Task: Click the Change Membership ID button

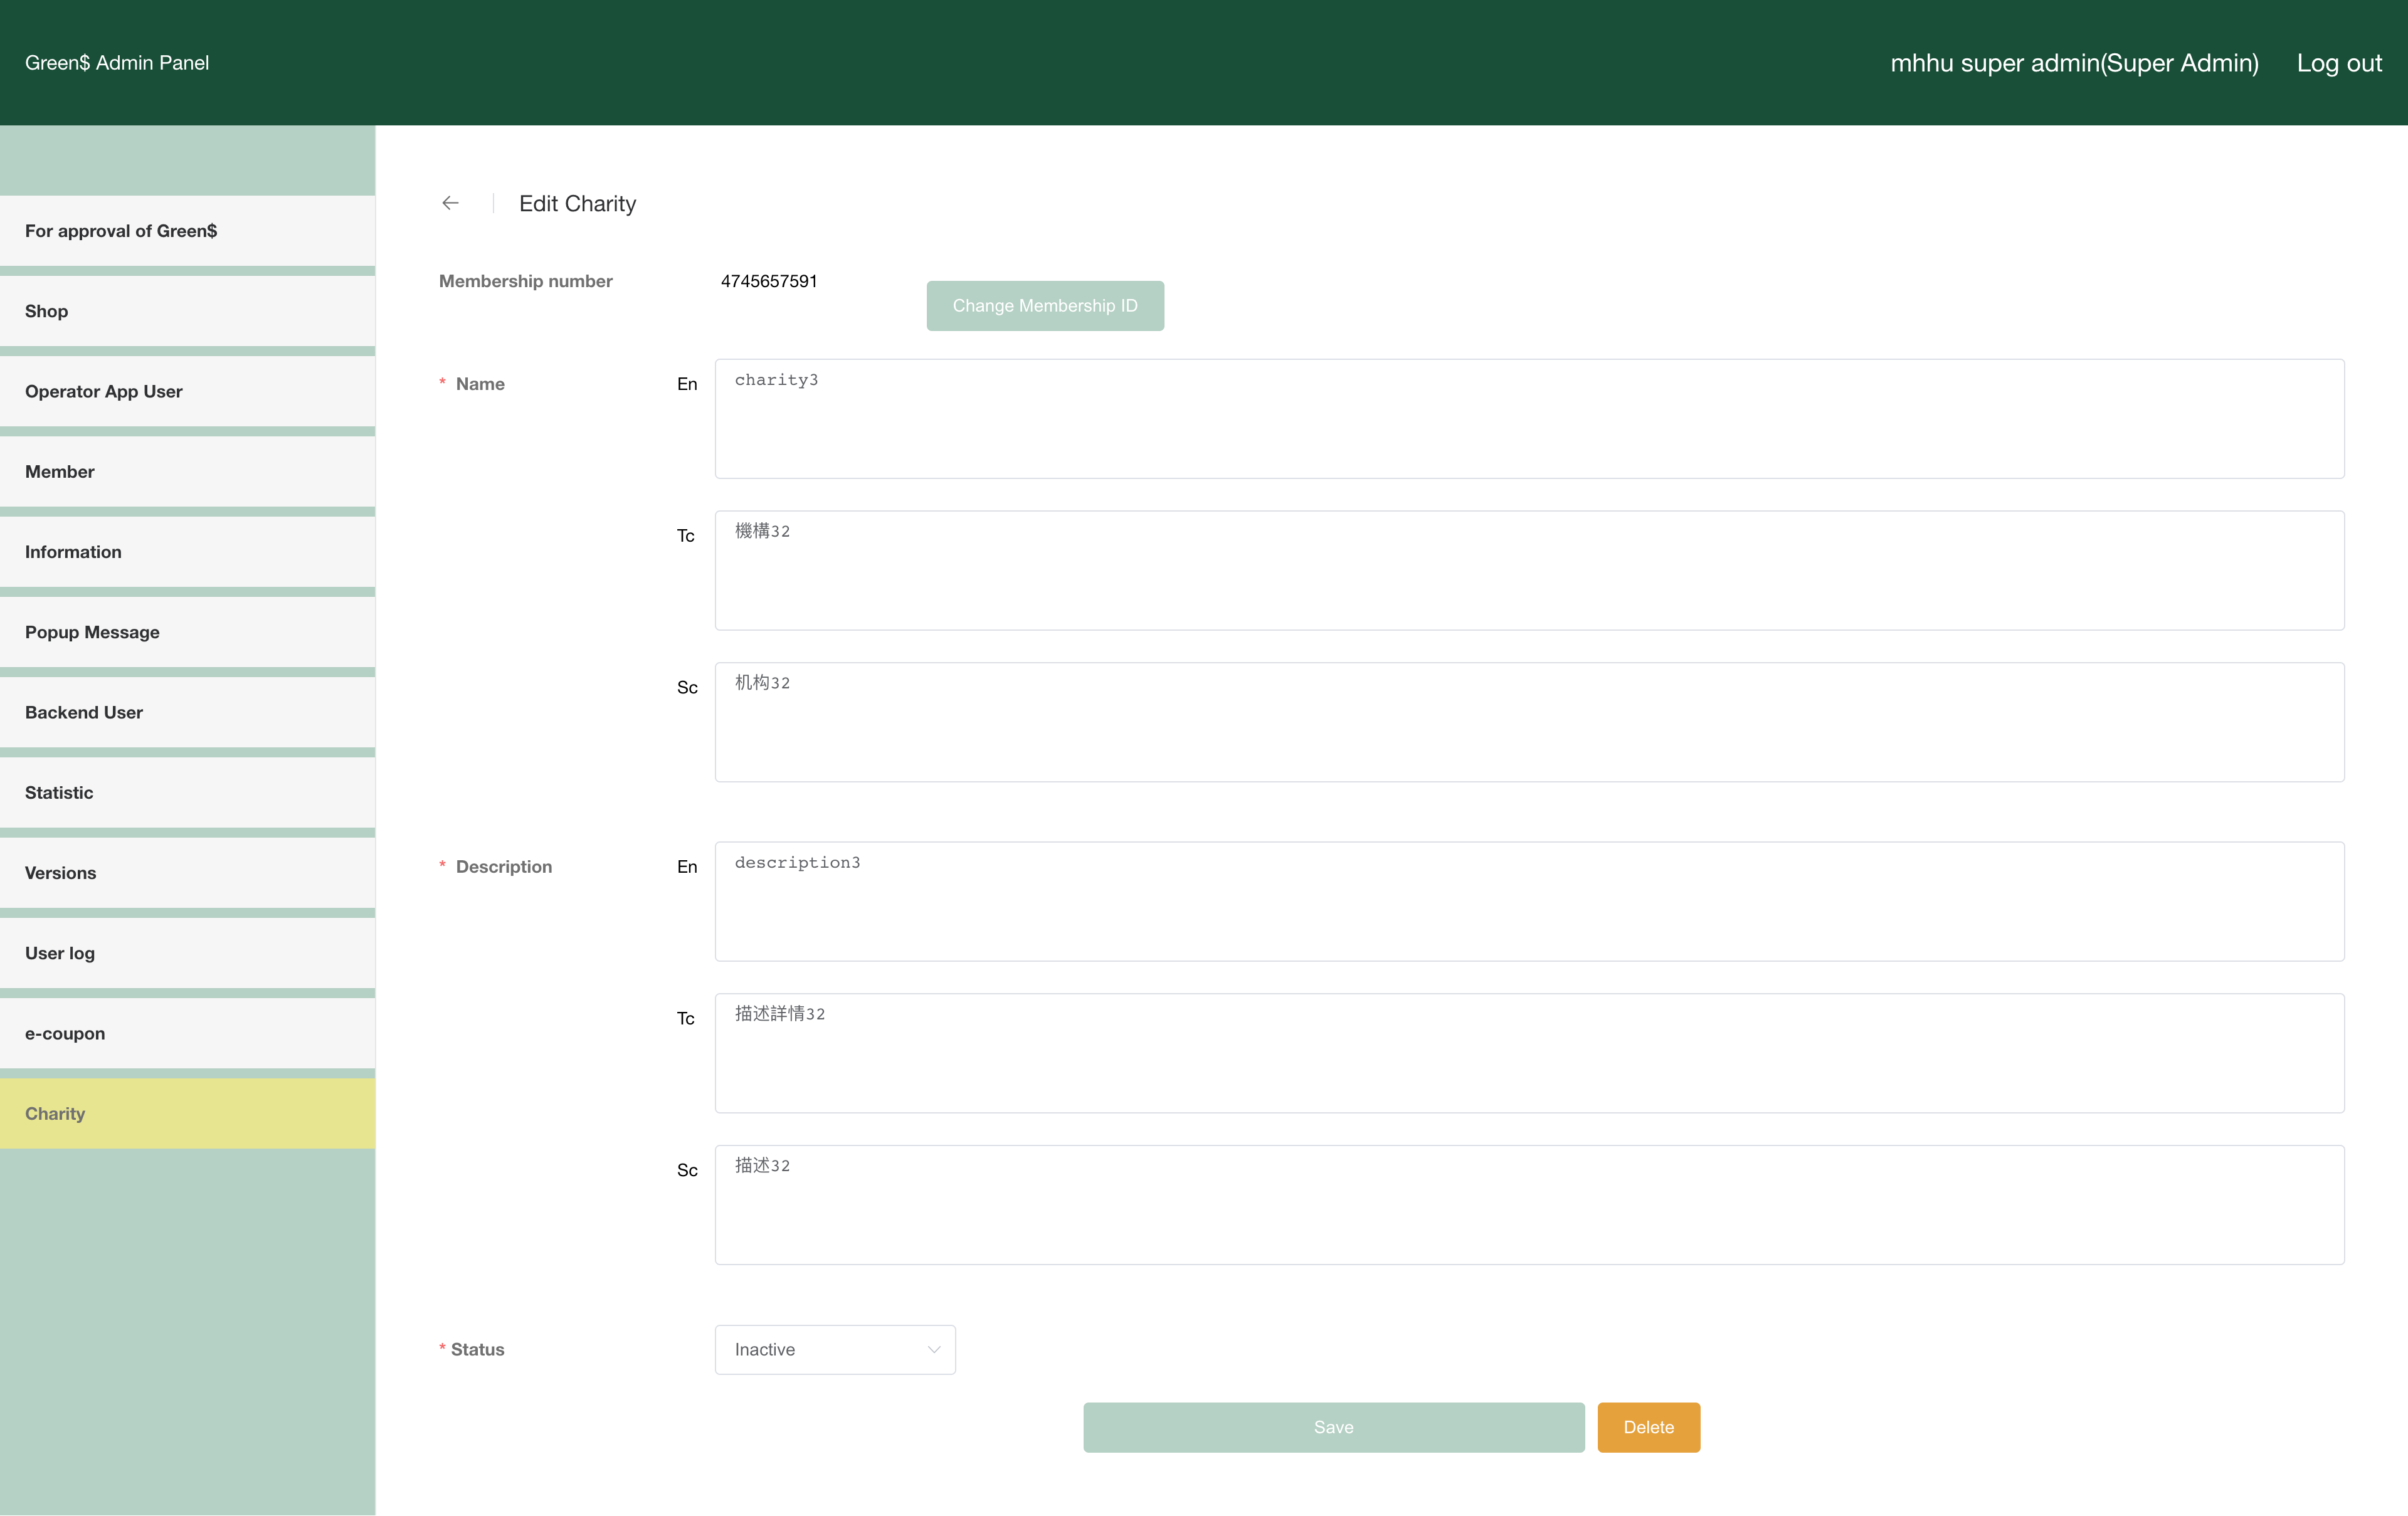Action: pyautogui.click(x=1044, y=305)
